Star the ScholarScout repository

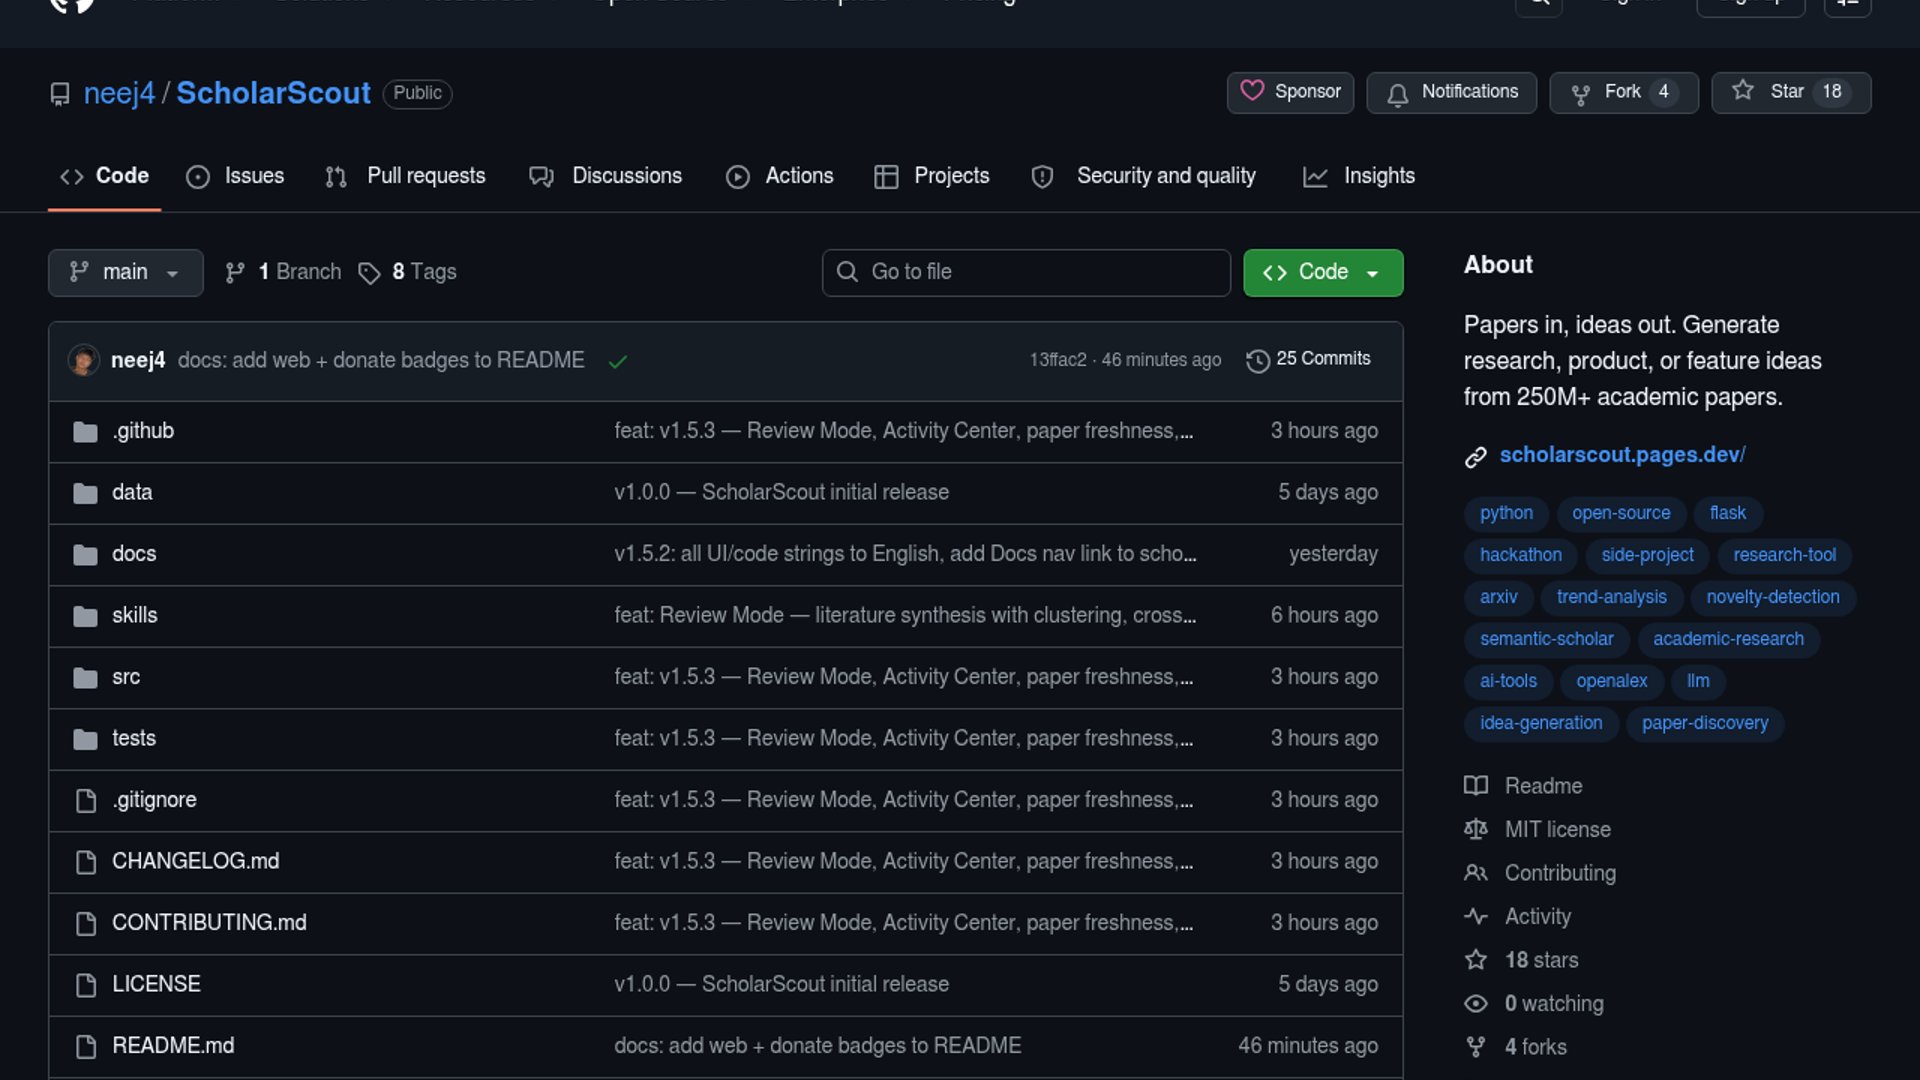click(x=1791, y=92)
